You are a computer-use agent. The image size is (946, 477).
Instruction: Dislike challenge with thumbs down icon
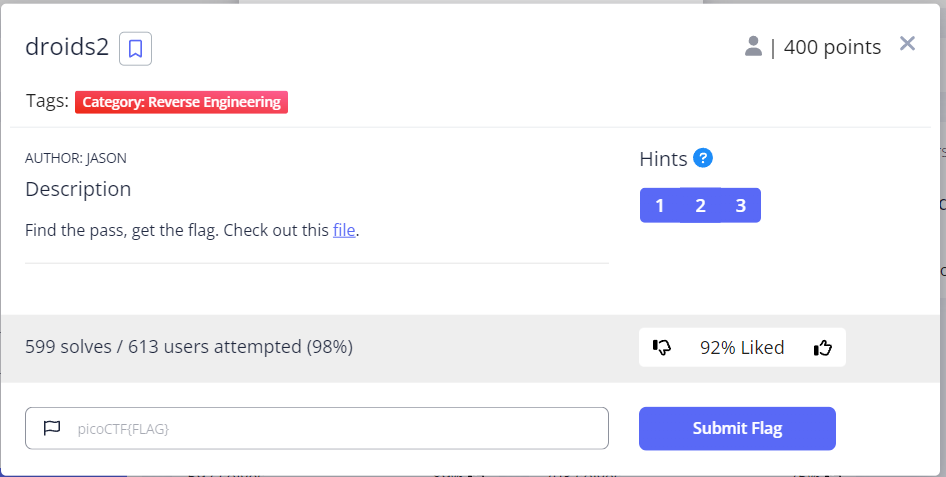pyautogui.click(x=662, y=348)
